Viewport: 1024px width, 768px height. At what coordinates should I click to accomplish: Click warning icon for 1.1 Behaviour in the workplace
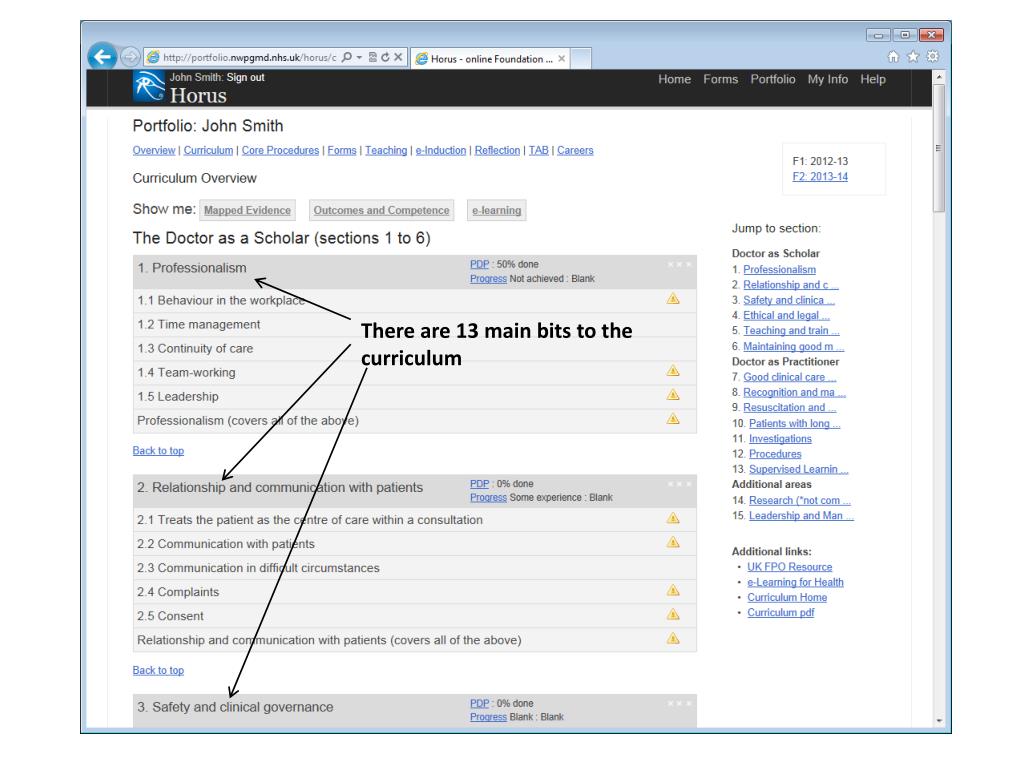click(x=673, y=299)
